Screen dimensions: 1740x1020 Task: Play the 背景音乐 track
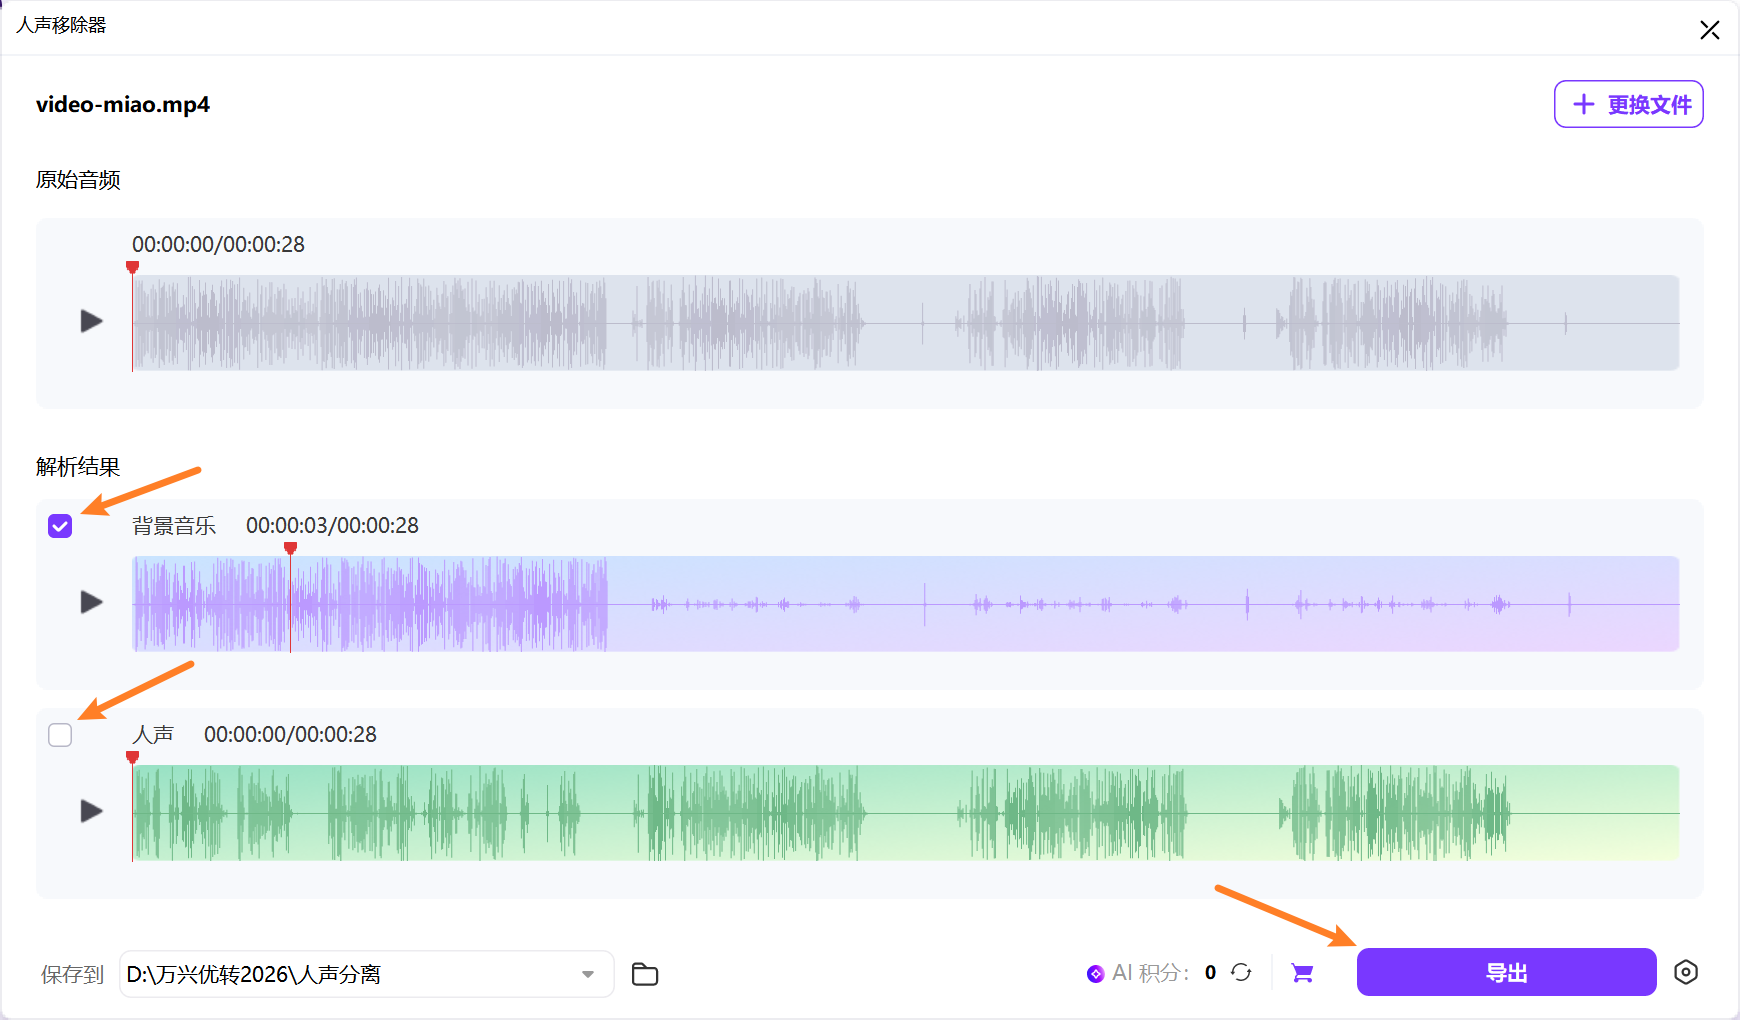tap(91, 602)
